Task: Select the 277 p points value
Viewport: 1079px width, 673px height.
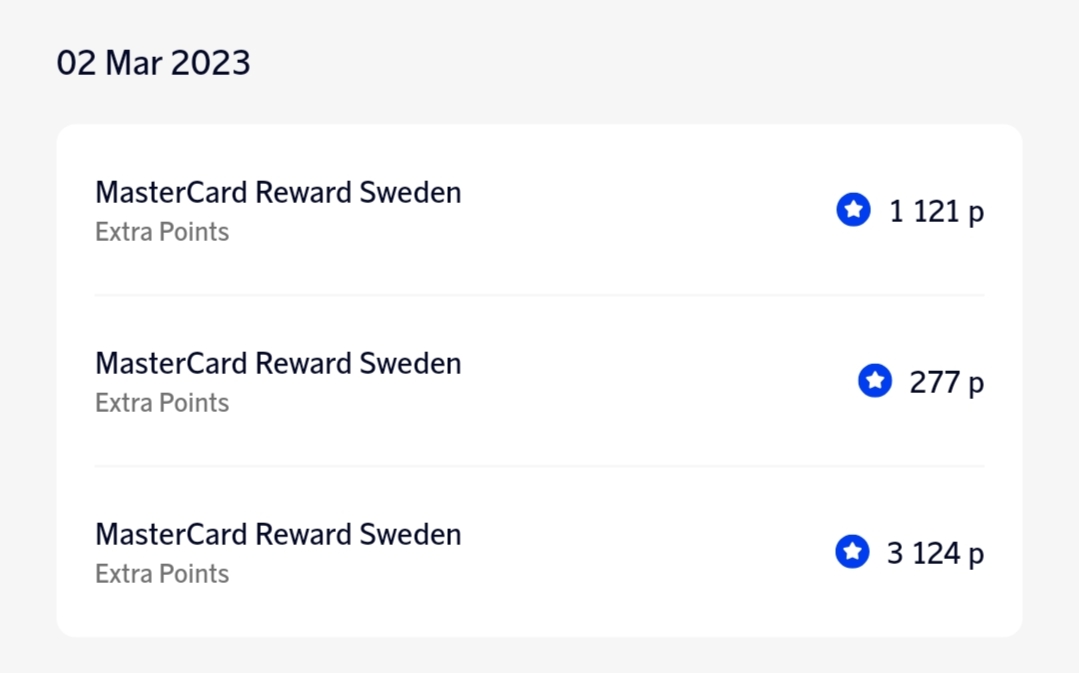Action: coord(946,382)
